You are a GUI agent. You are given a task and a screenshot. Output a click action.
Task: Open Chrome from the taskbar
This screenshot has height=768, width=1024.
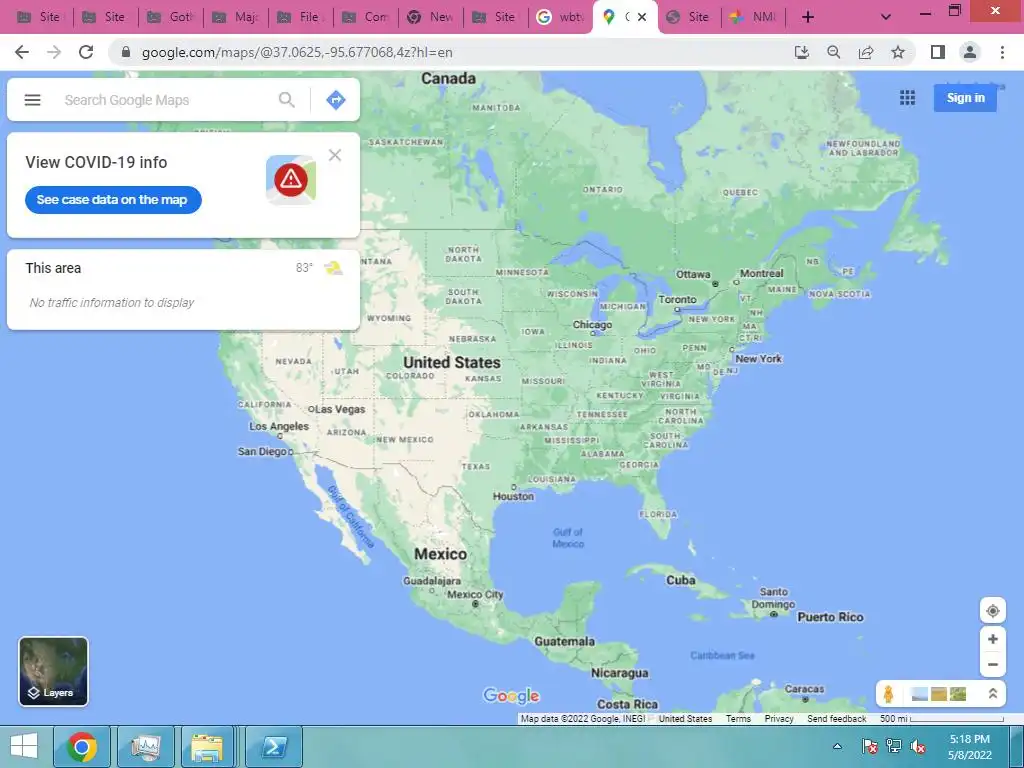pyautogui.click(x=82, y=746)
